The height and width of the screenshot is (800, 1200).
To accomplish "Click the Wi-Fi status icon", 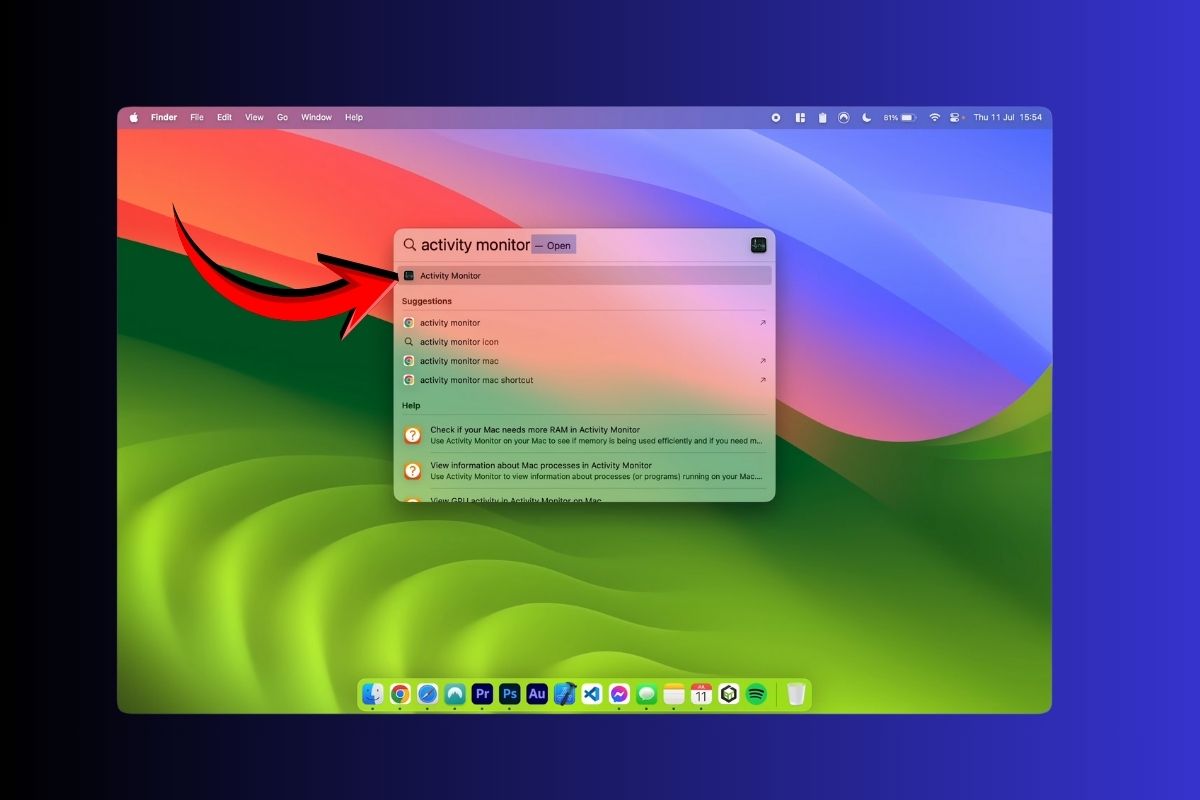I will [x=934, y=117].
